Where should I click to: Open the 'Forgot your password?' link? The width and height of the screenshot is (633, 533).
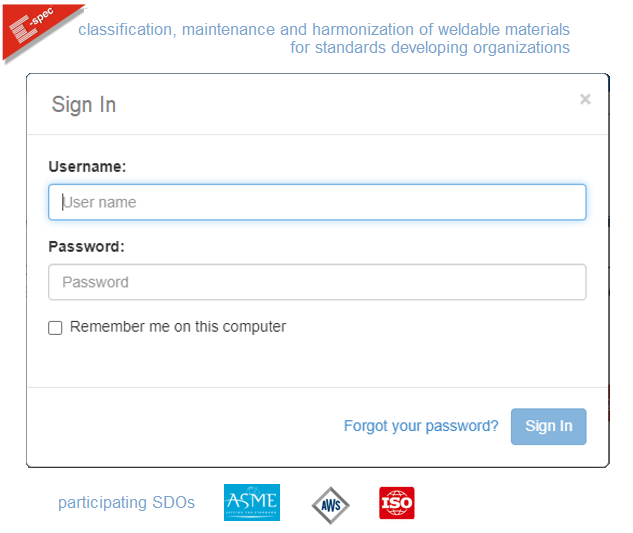pos(421,426)
